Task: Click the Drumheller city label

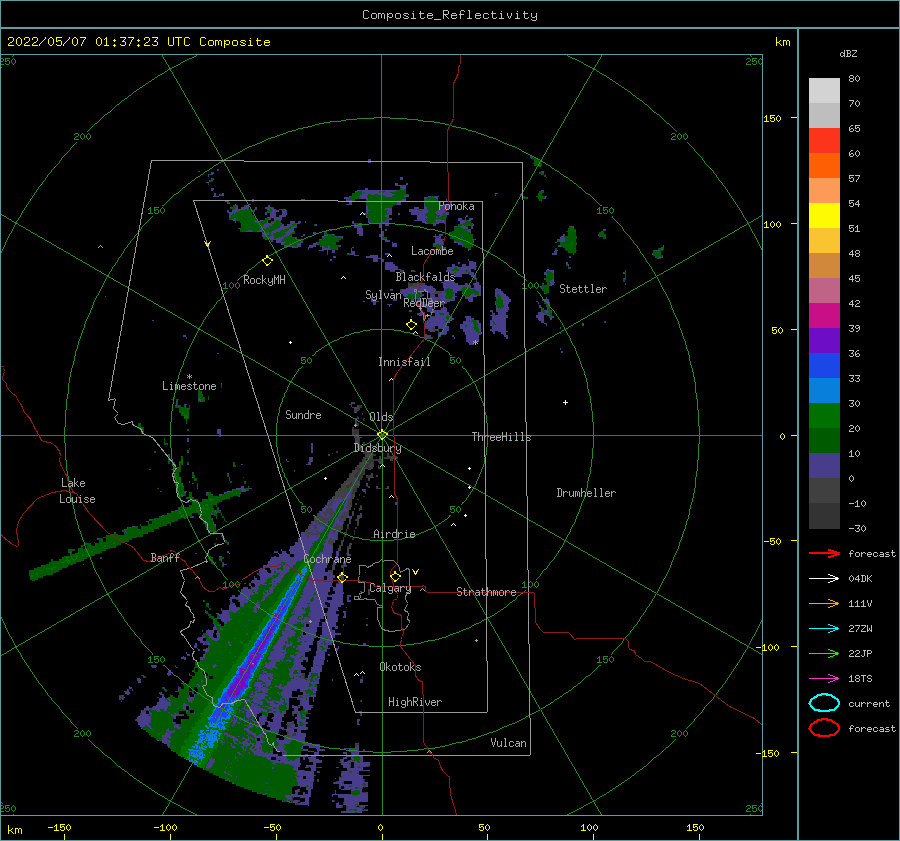Action: coord(586,493)
